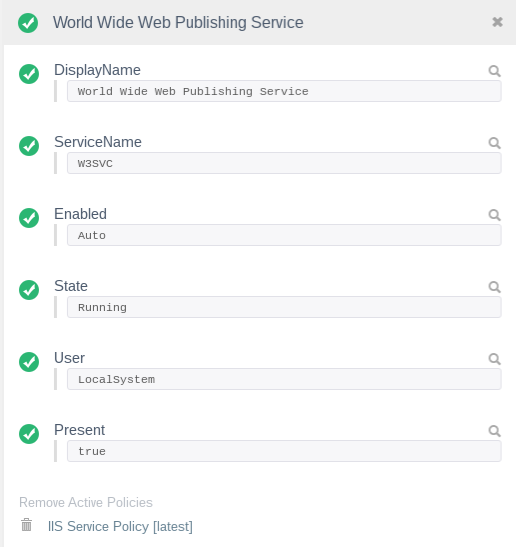Click green check status icon in panel header

(x=28, y=23)
